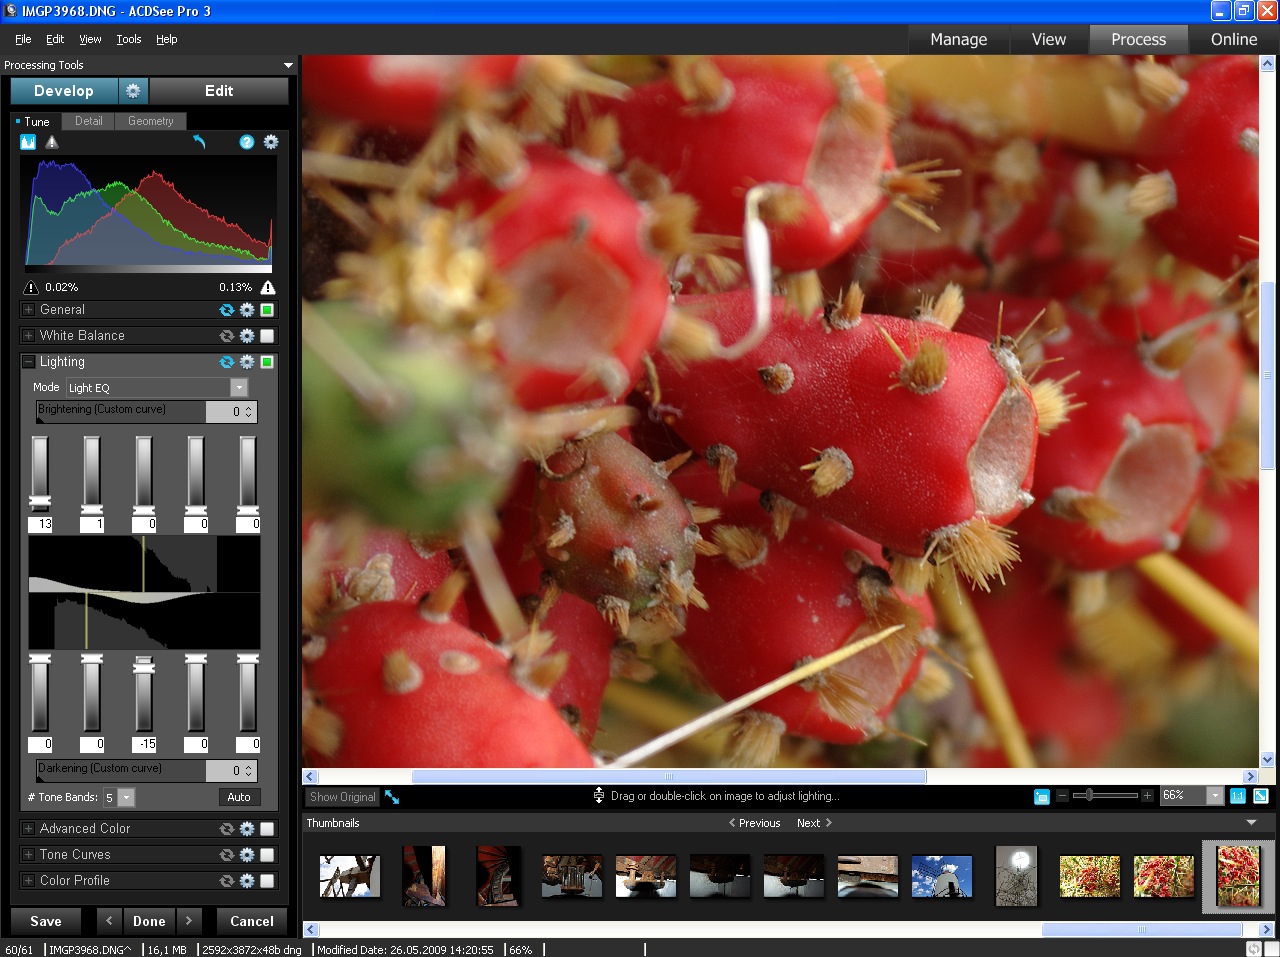Enable the Tone Curves checkbox

266,855
